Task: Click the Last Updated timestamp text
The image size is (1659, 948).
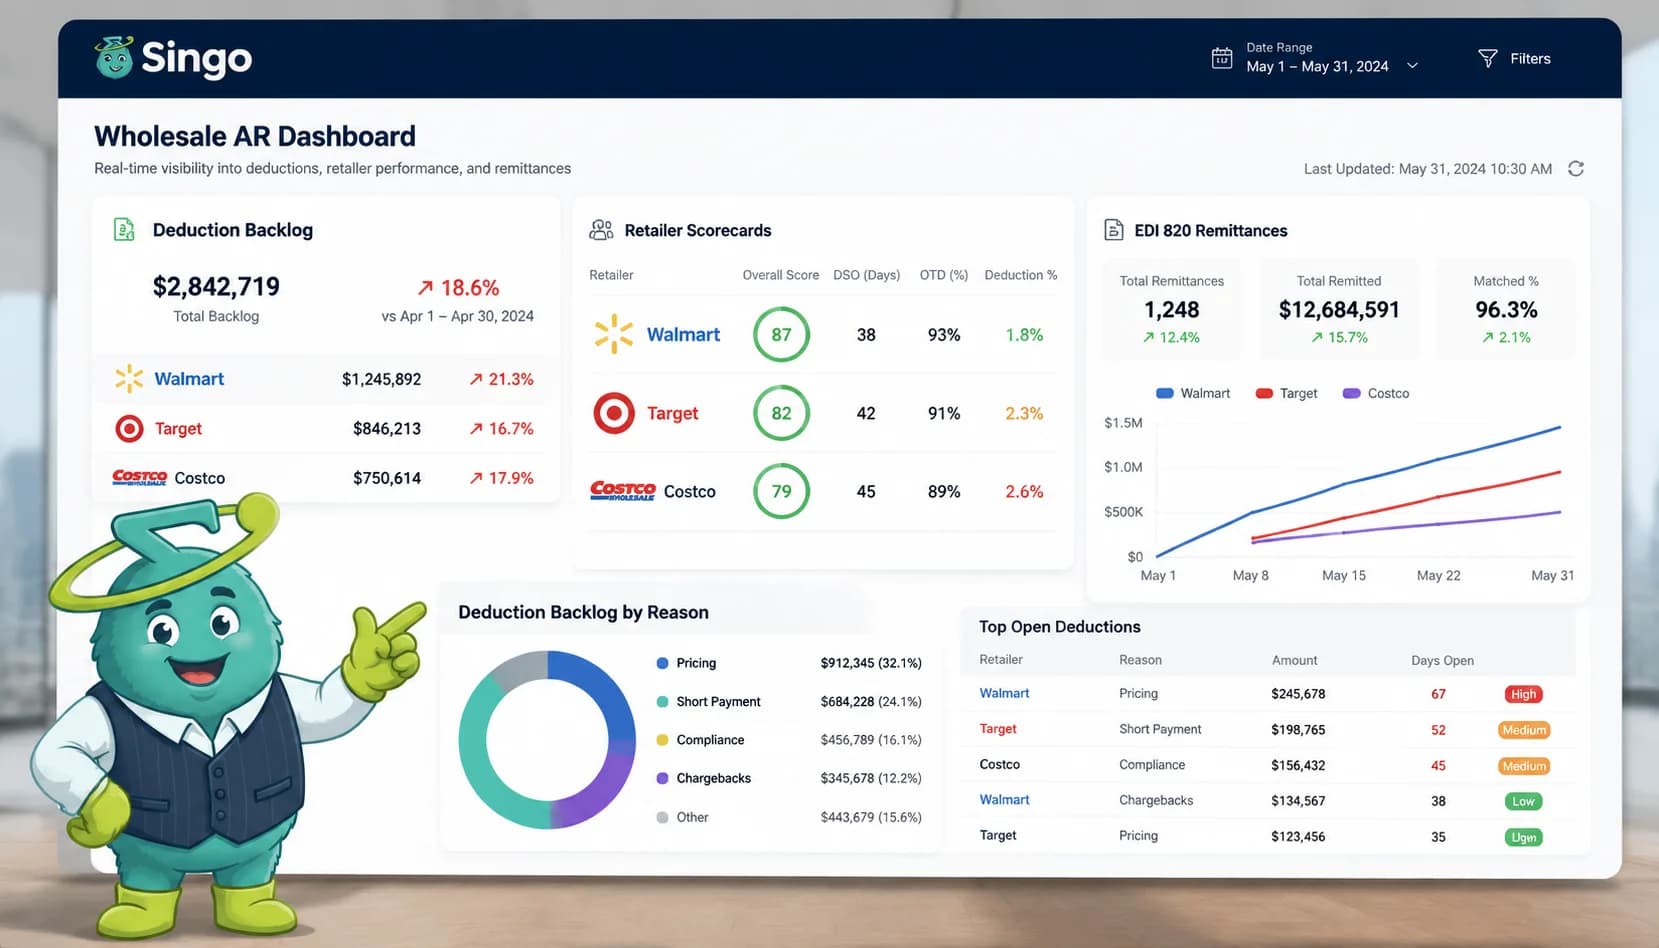Action: pos(1427,169)
